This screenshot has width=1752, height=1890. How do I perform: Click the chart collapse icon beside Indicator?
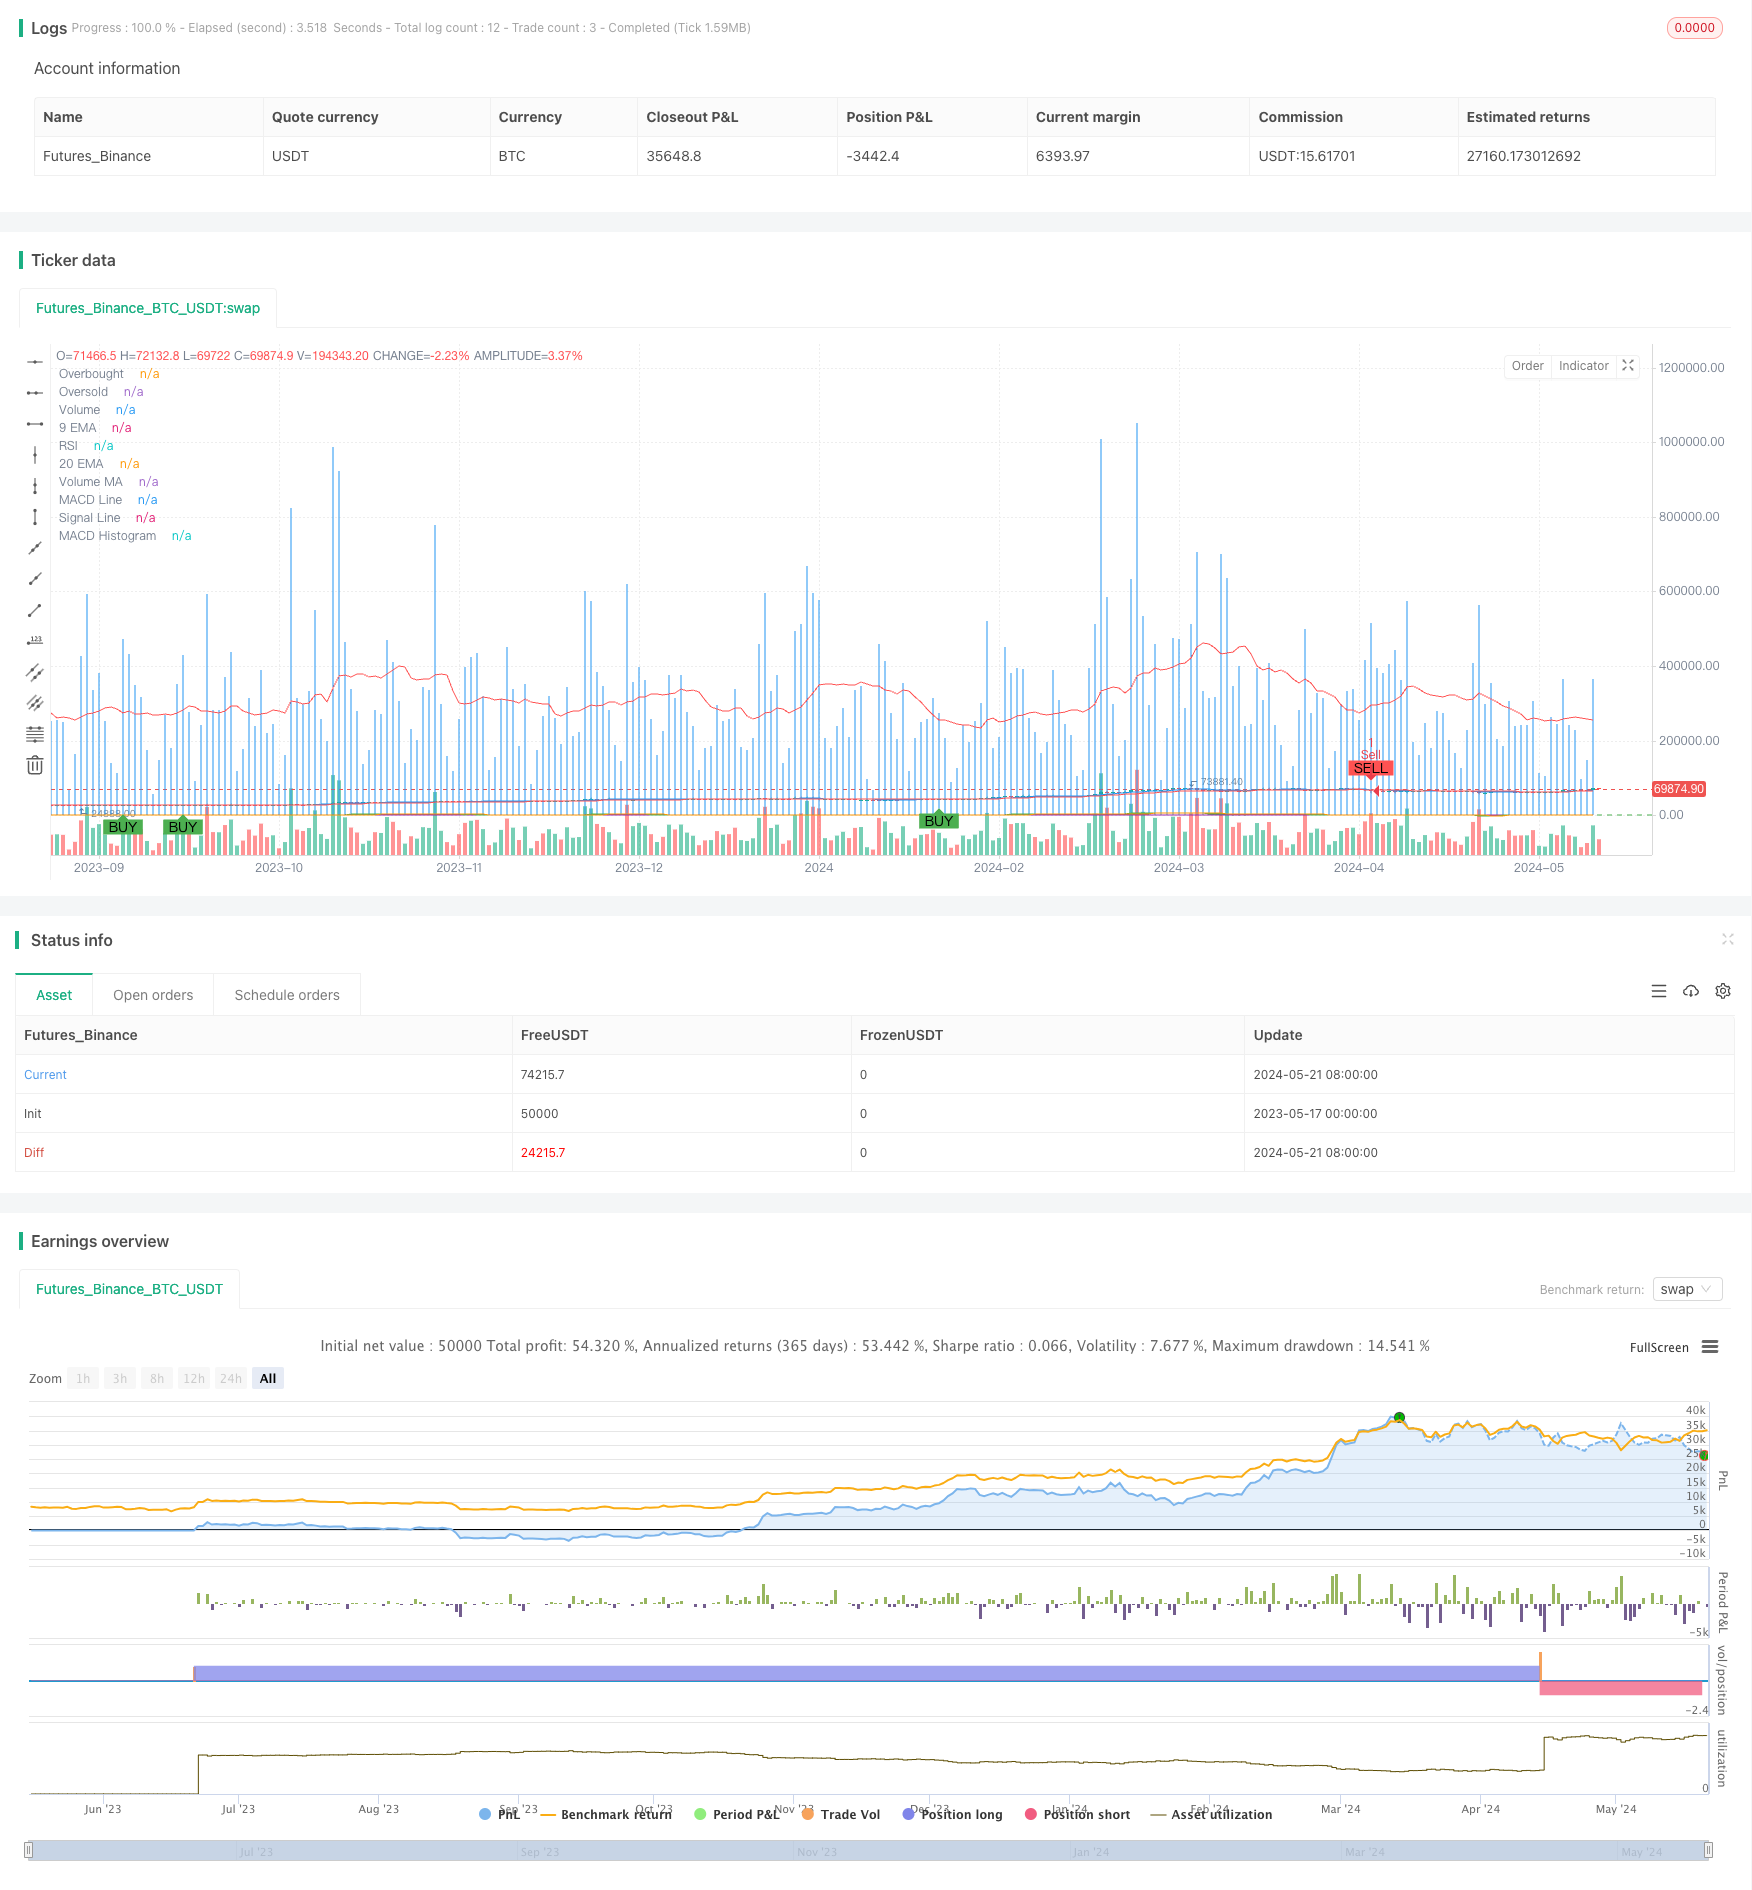point(1628,366)
